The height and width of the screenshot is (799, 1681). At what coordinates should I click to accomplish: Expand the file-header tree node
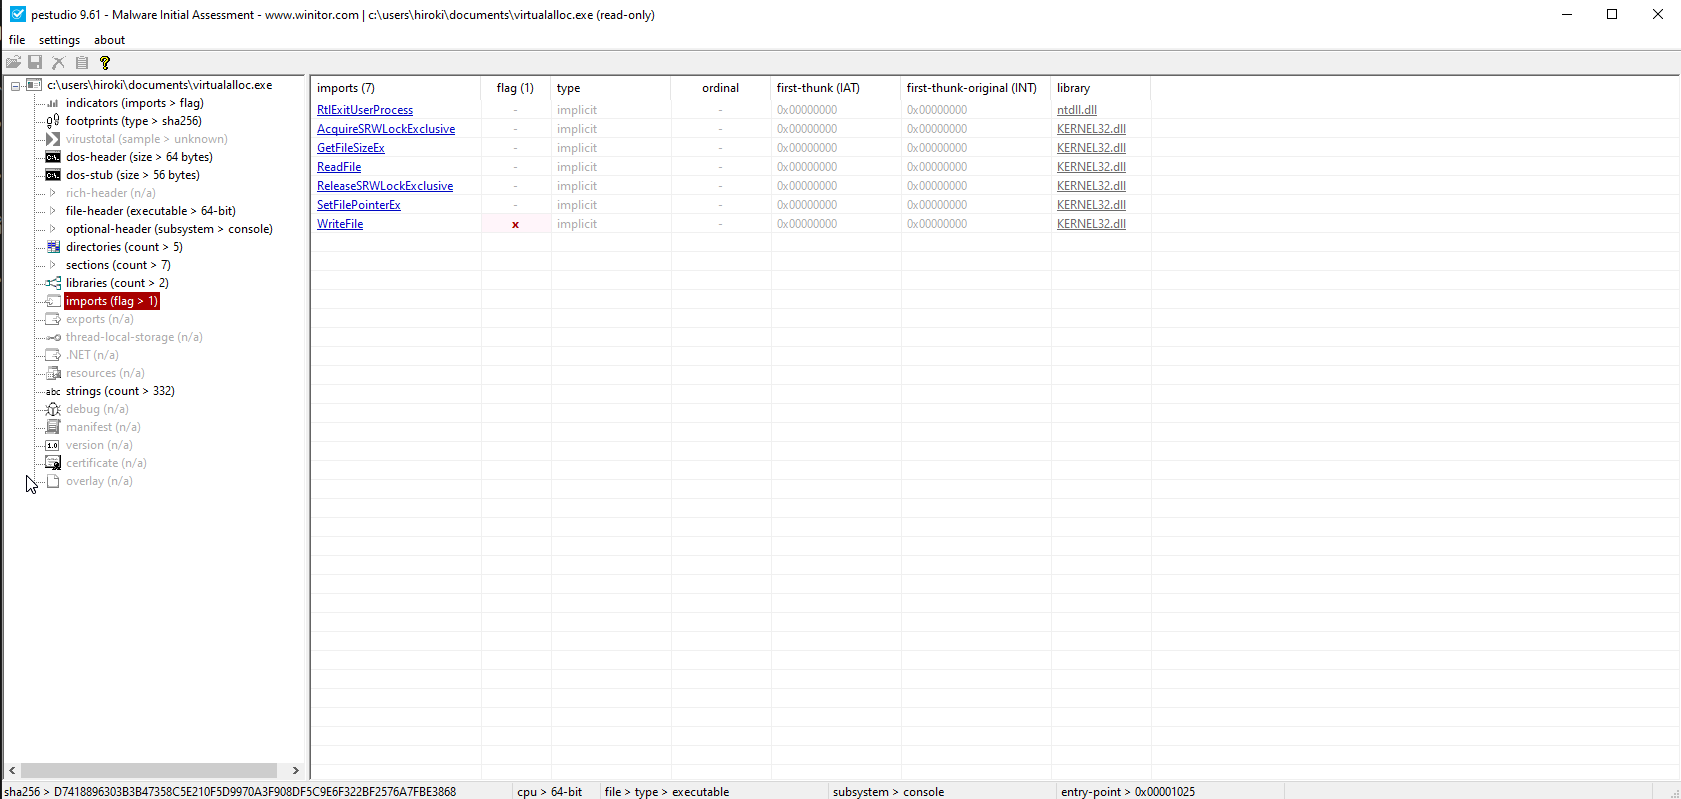(53, 211)
